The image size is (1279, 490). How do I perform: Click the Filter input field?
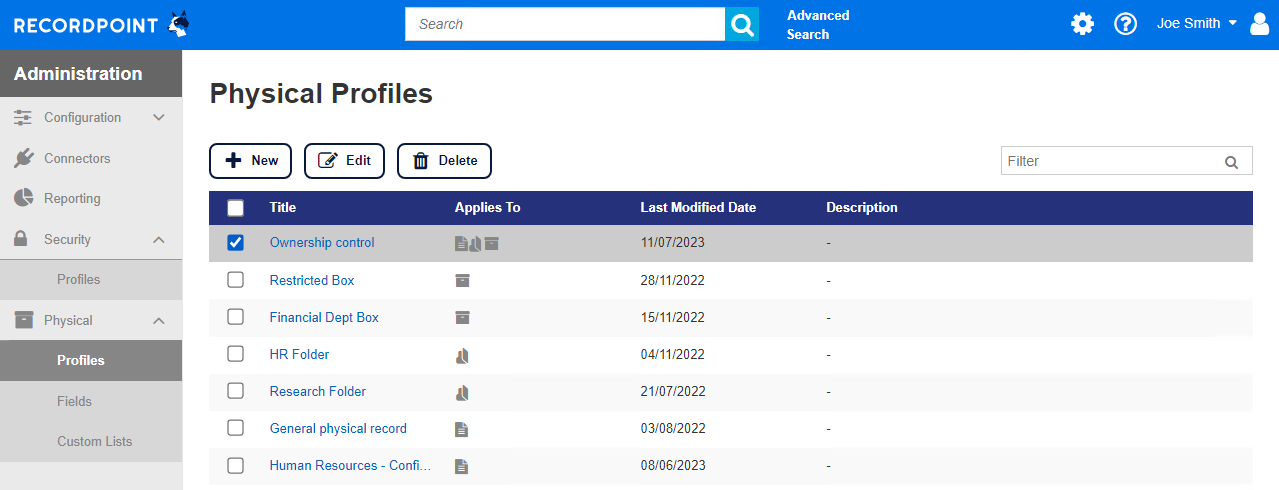pyautogui.click(x=1126, y=161)
